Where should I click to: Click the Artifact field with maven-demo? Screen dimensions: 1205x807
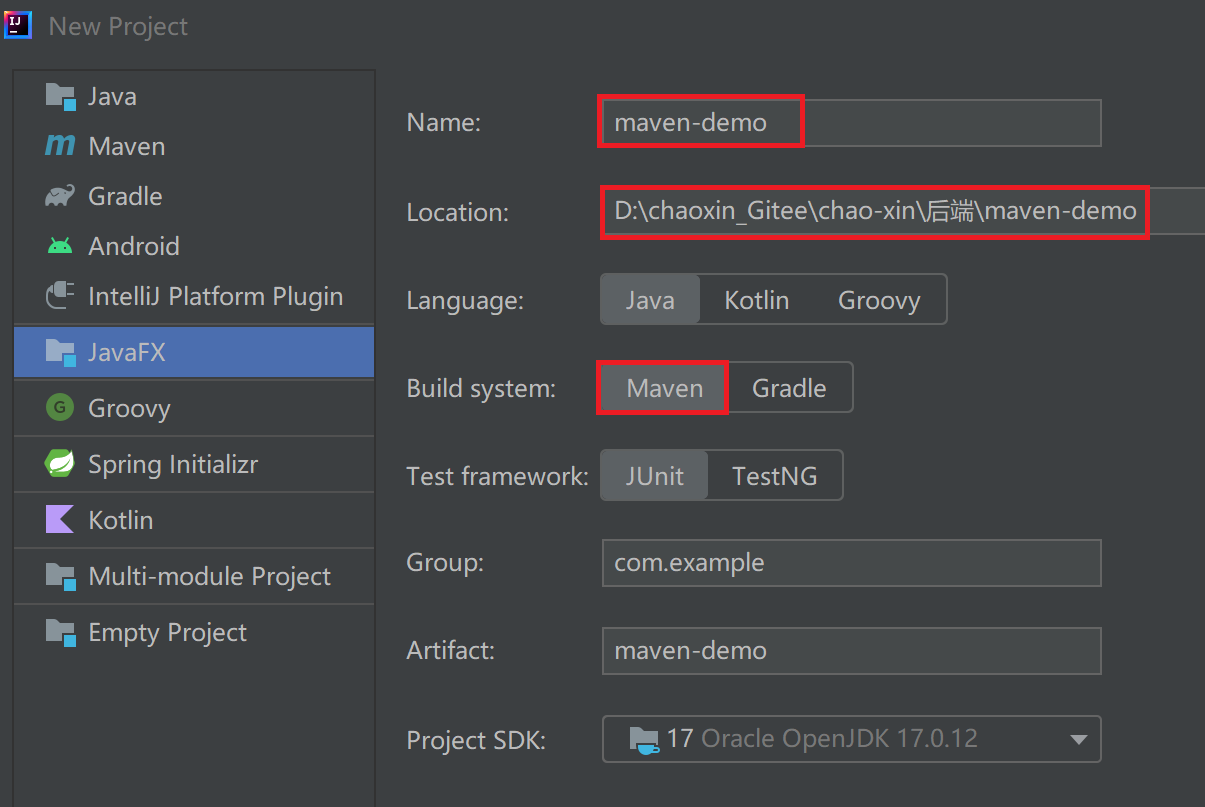click(x=852, y=651)
